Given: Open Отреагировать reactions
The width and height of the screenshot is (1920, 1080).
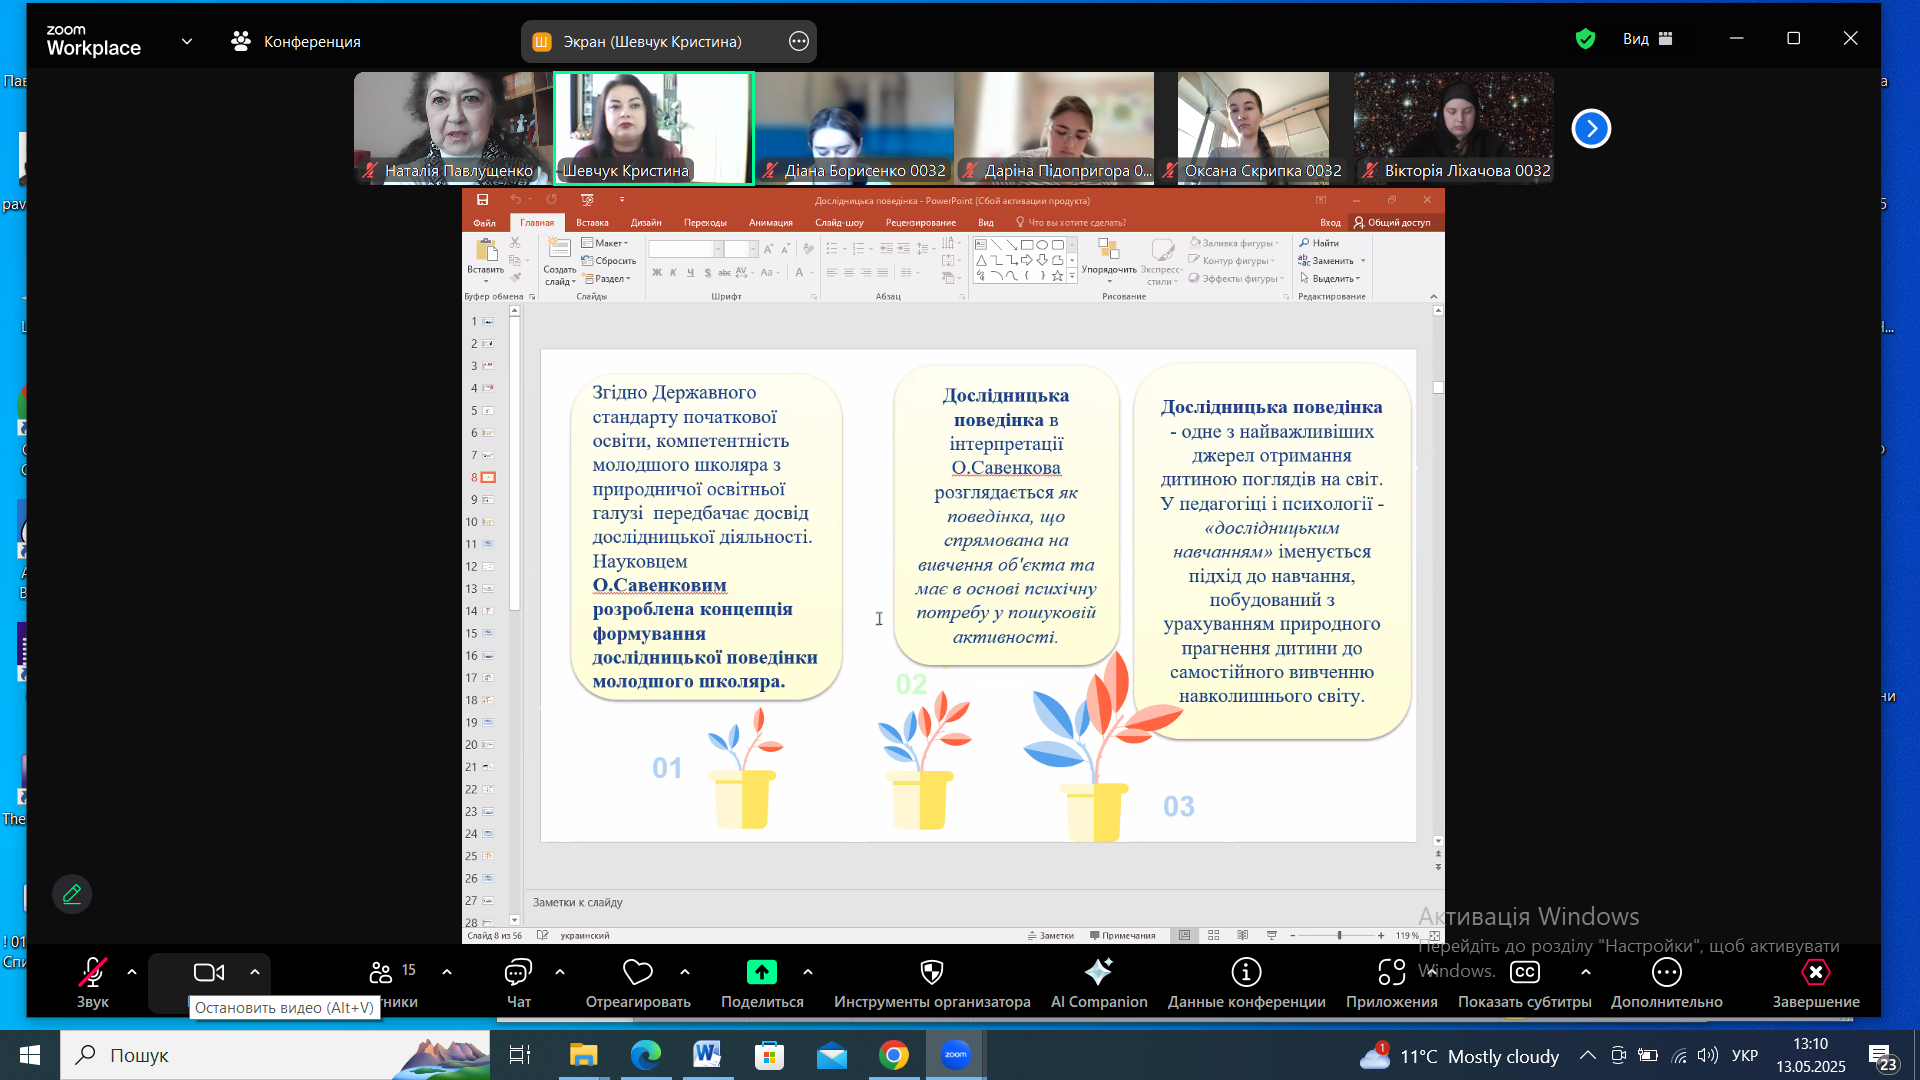Looking at the screenshot, I should coord(638,982).
